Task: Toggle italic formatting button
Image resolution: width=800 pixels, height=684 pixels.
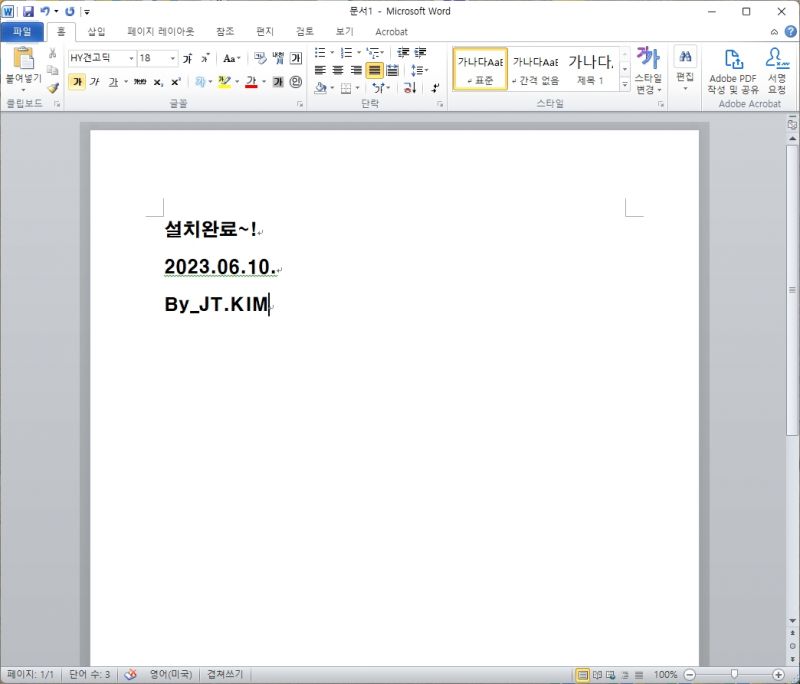Action: 95,81
